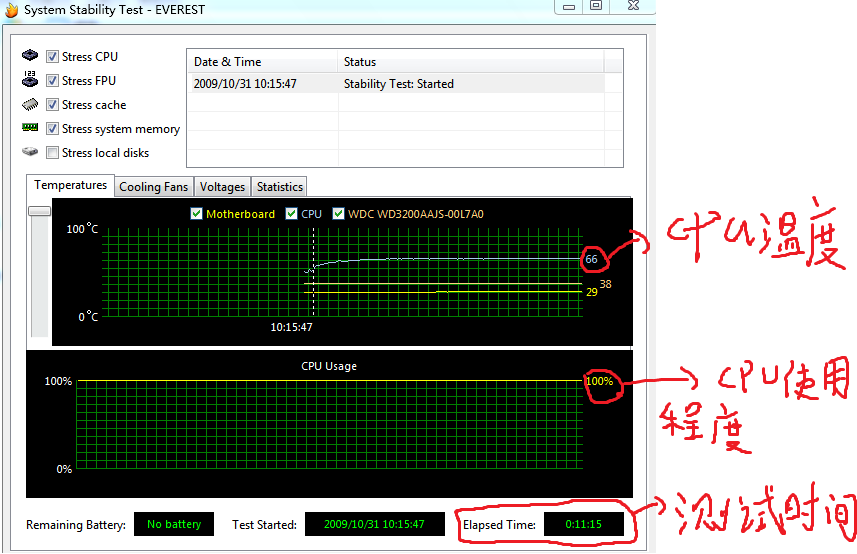This screenshot has width=857, height=554.
Task: Click the Test Started time value
Action: [374, 524]
